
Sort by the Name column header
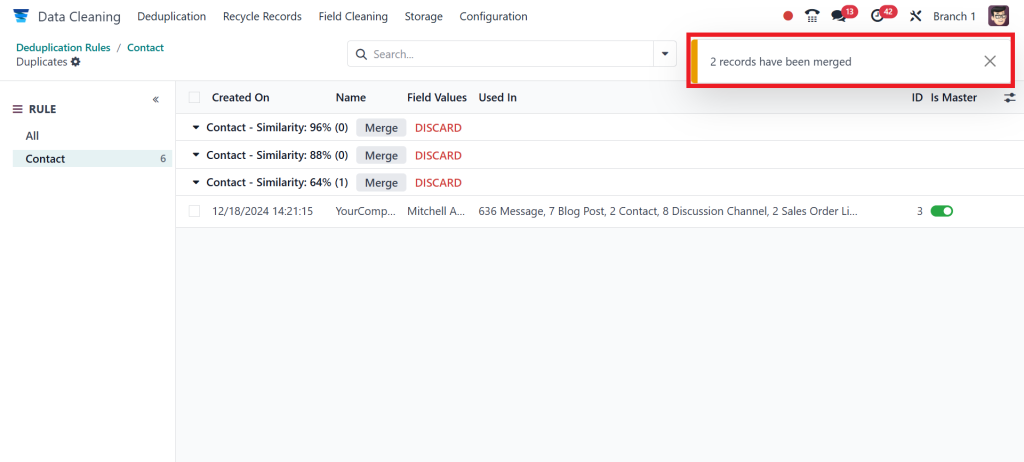[351, 97]
